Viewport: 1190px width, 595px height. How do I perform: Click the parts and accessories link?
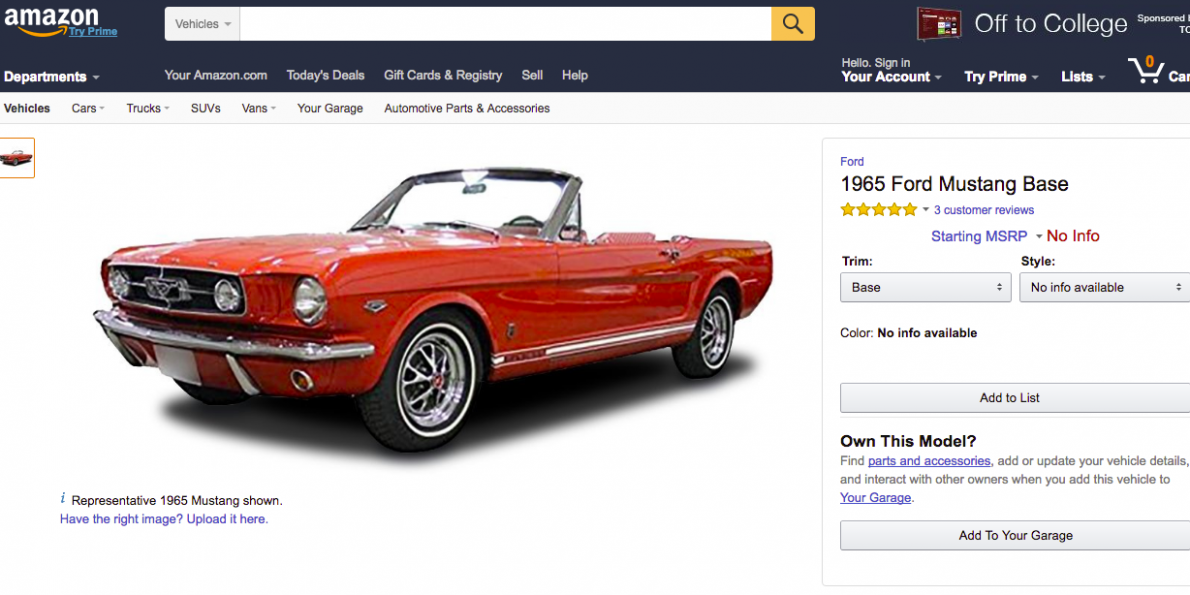[x=929, y=461]
